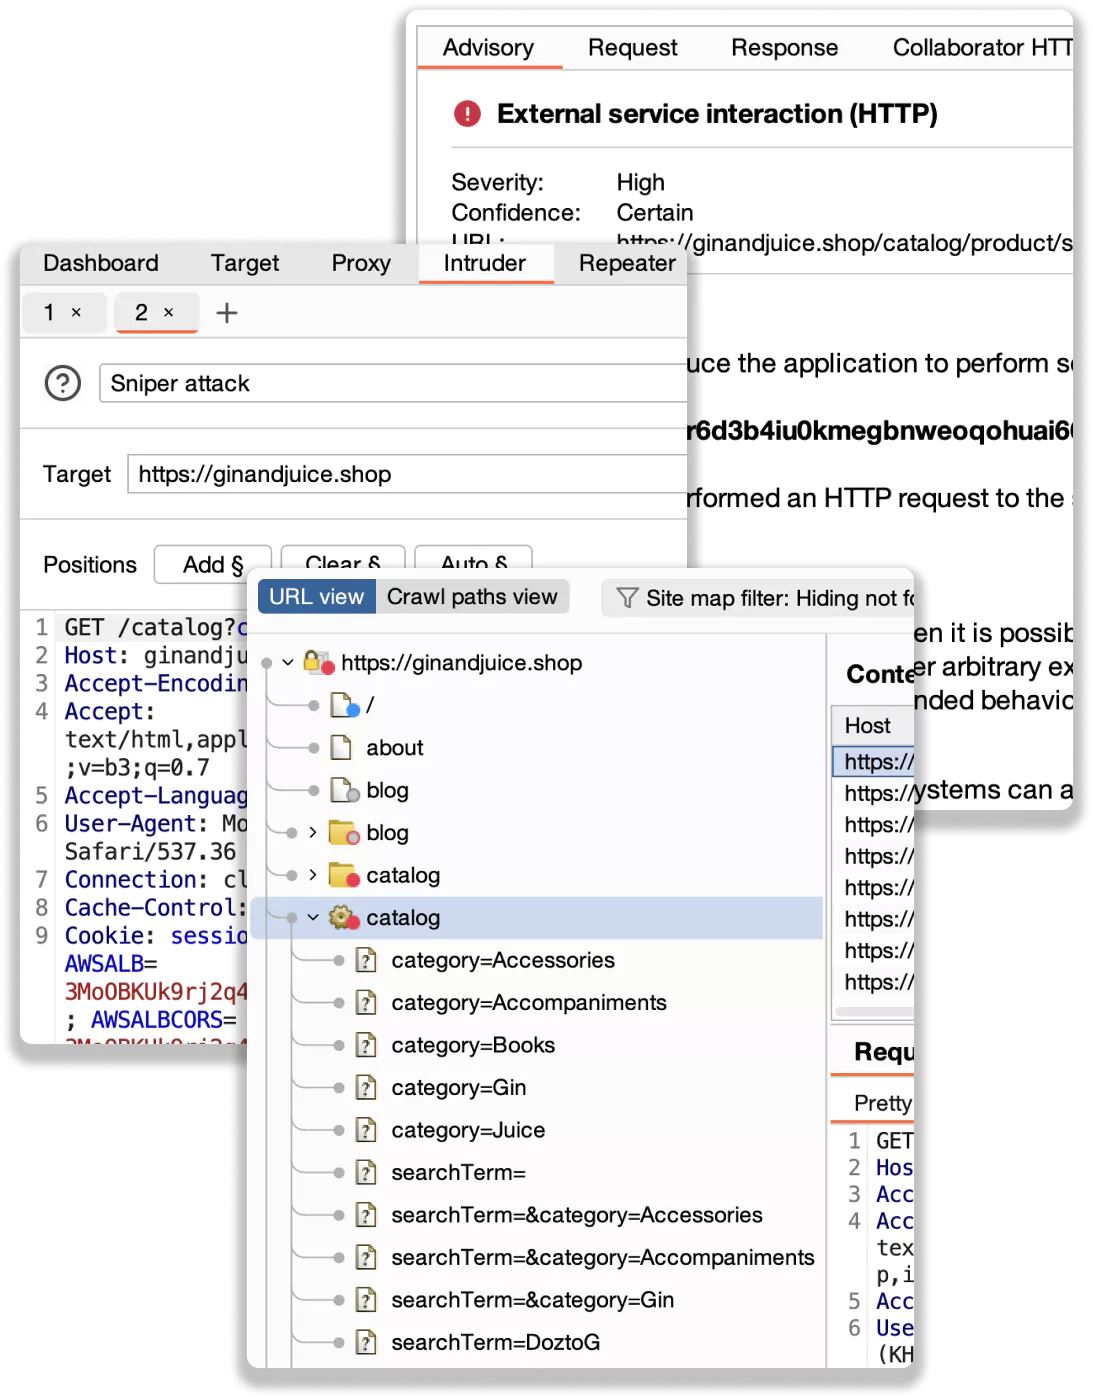Click the empty searchTerm= request icon

coord(367,1173)
